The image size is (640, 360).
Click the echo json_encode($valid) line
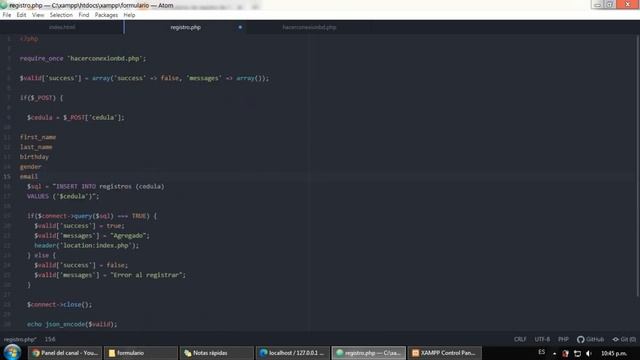coord(72,324)
